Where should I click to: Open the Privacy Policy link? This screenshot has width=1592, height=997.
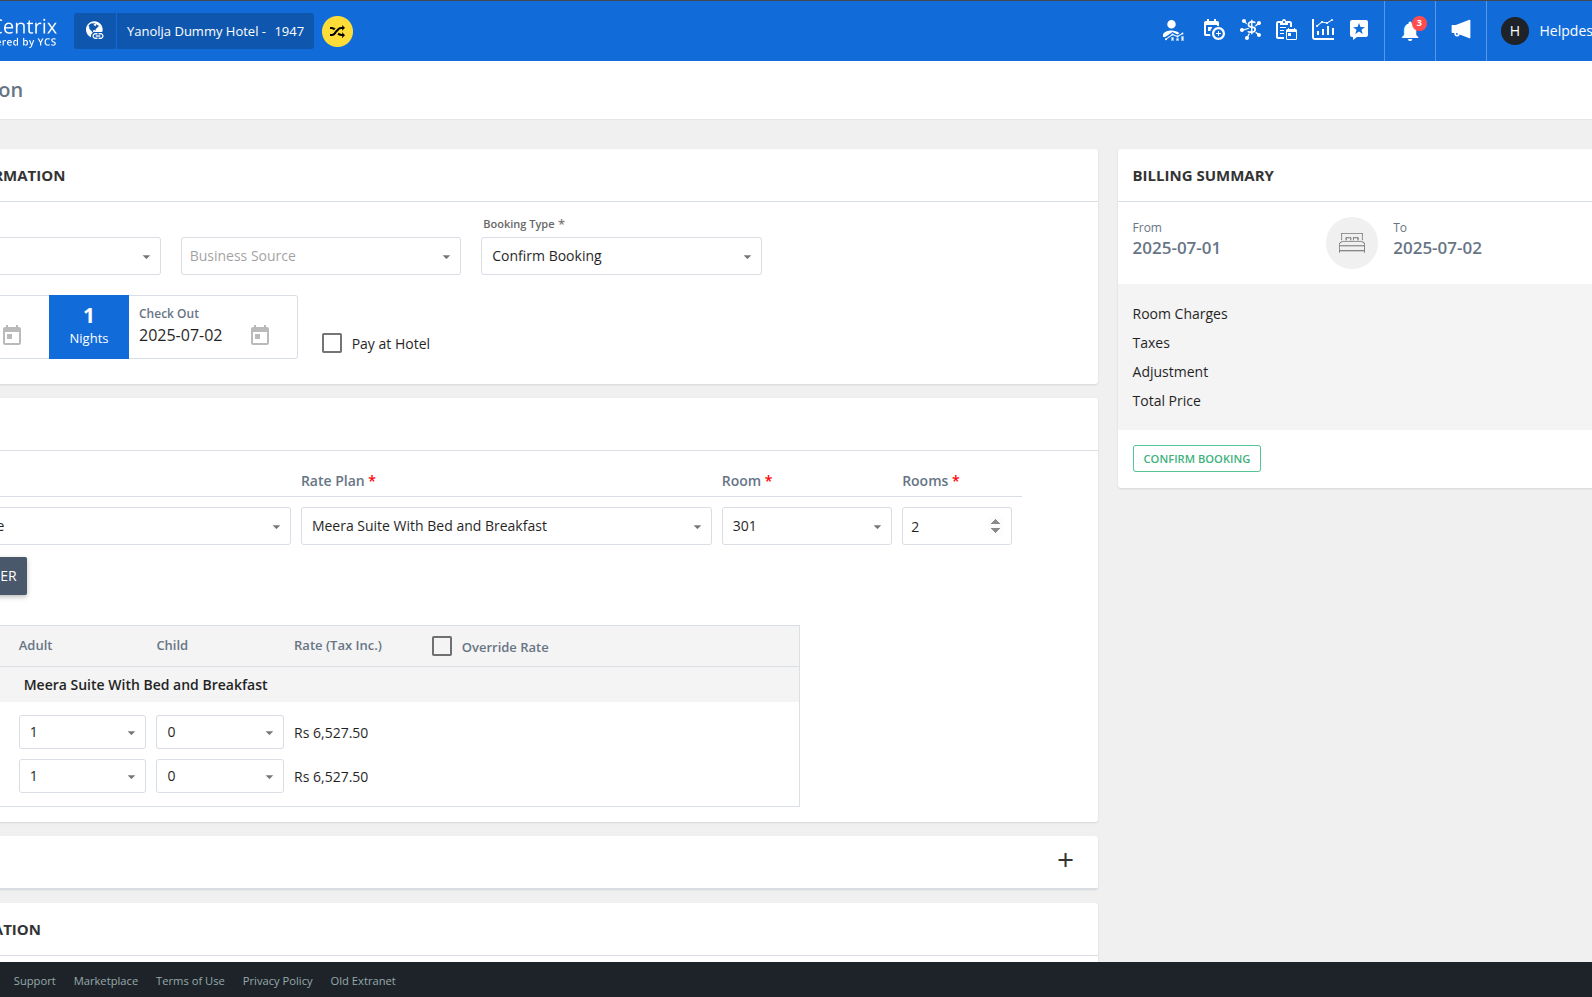(x=277, y=981)
